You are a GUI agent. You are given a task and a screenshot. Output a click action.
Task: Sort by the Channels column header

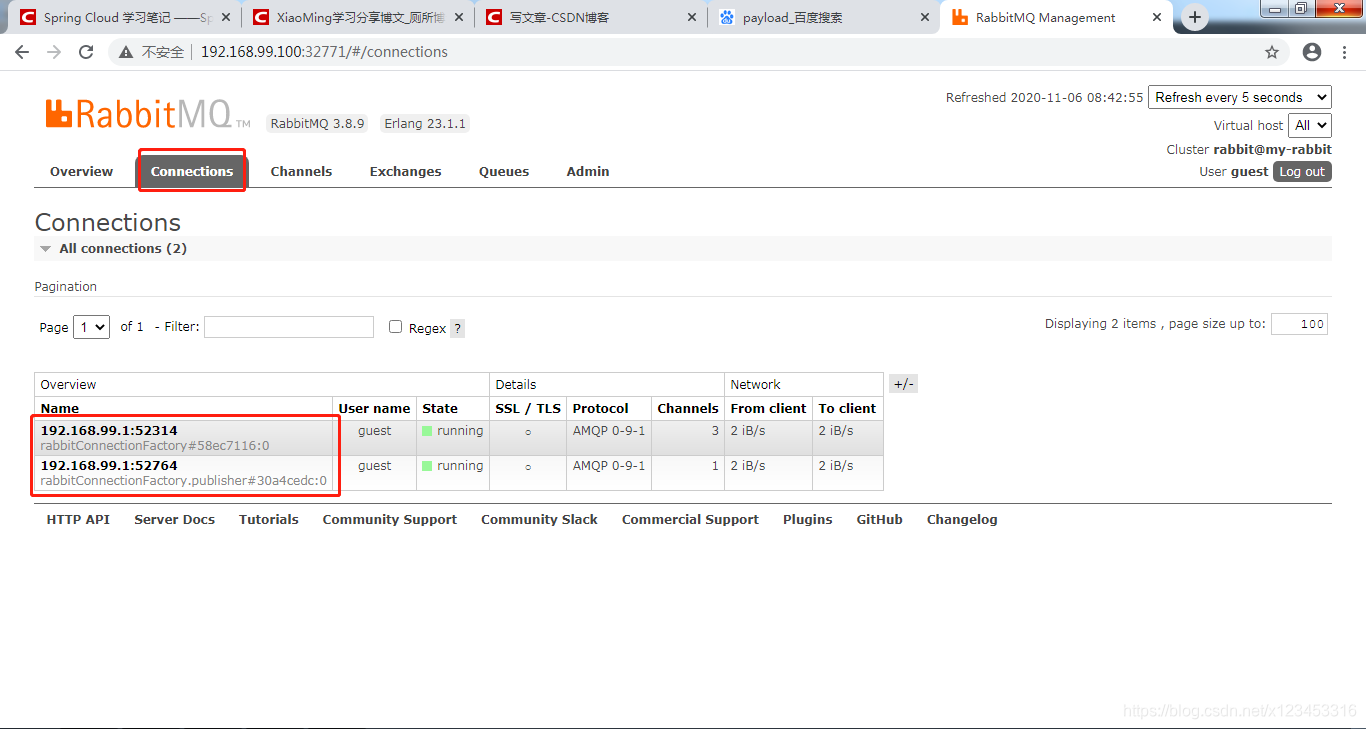688,408
